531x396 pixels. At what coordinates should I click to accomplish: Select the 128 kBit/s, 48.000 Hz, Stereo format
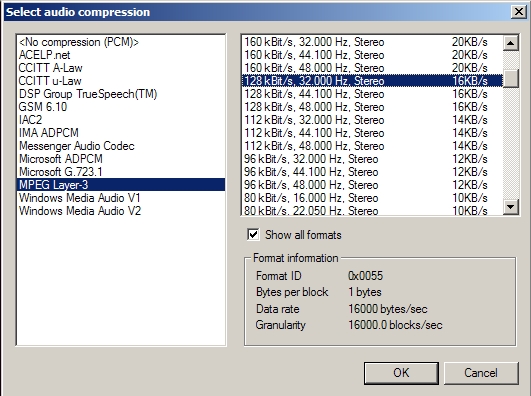tap(372, 107)
